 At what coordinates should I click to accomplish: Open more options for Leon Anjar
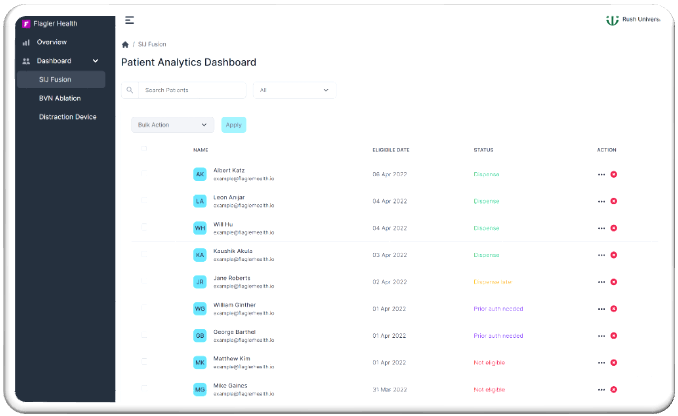[601, 201]
